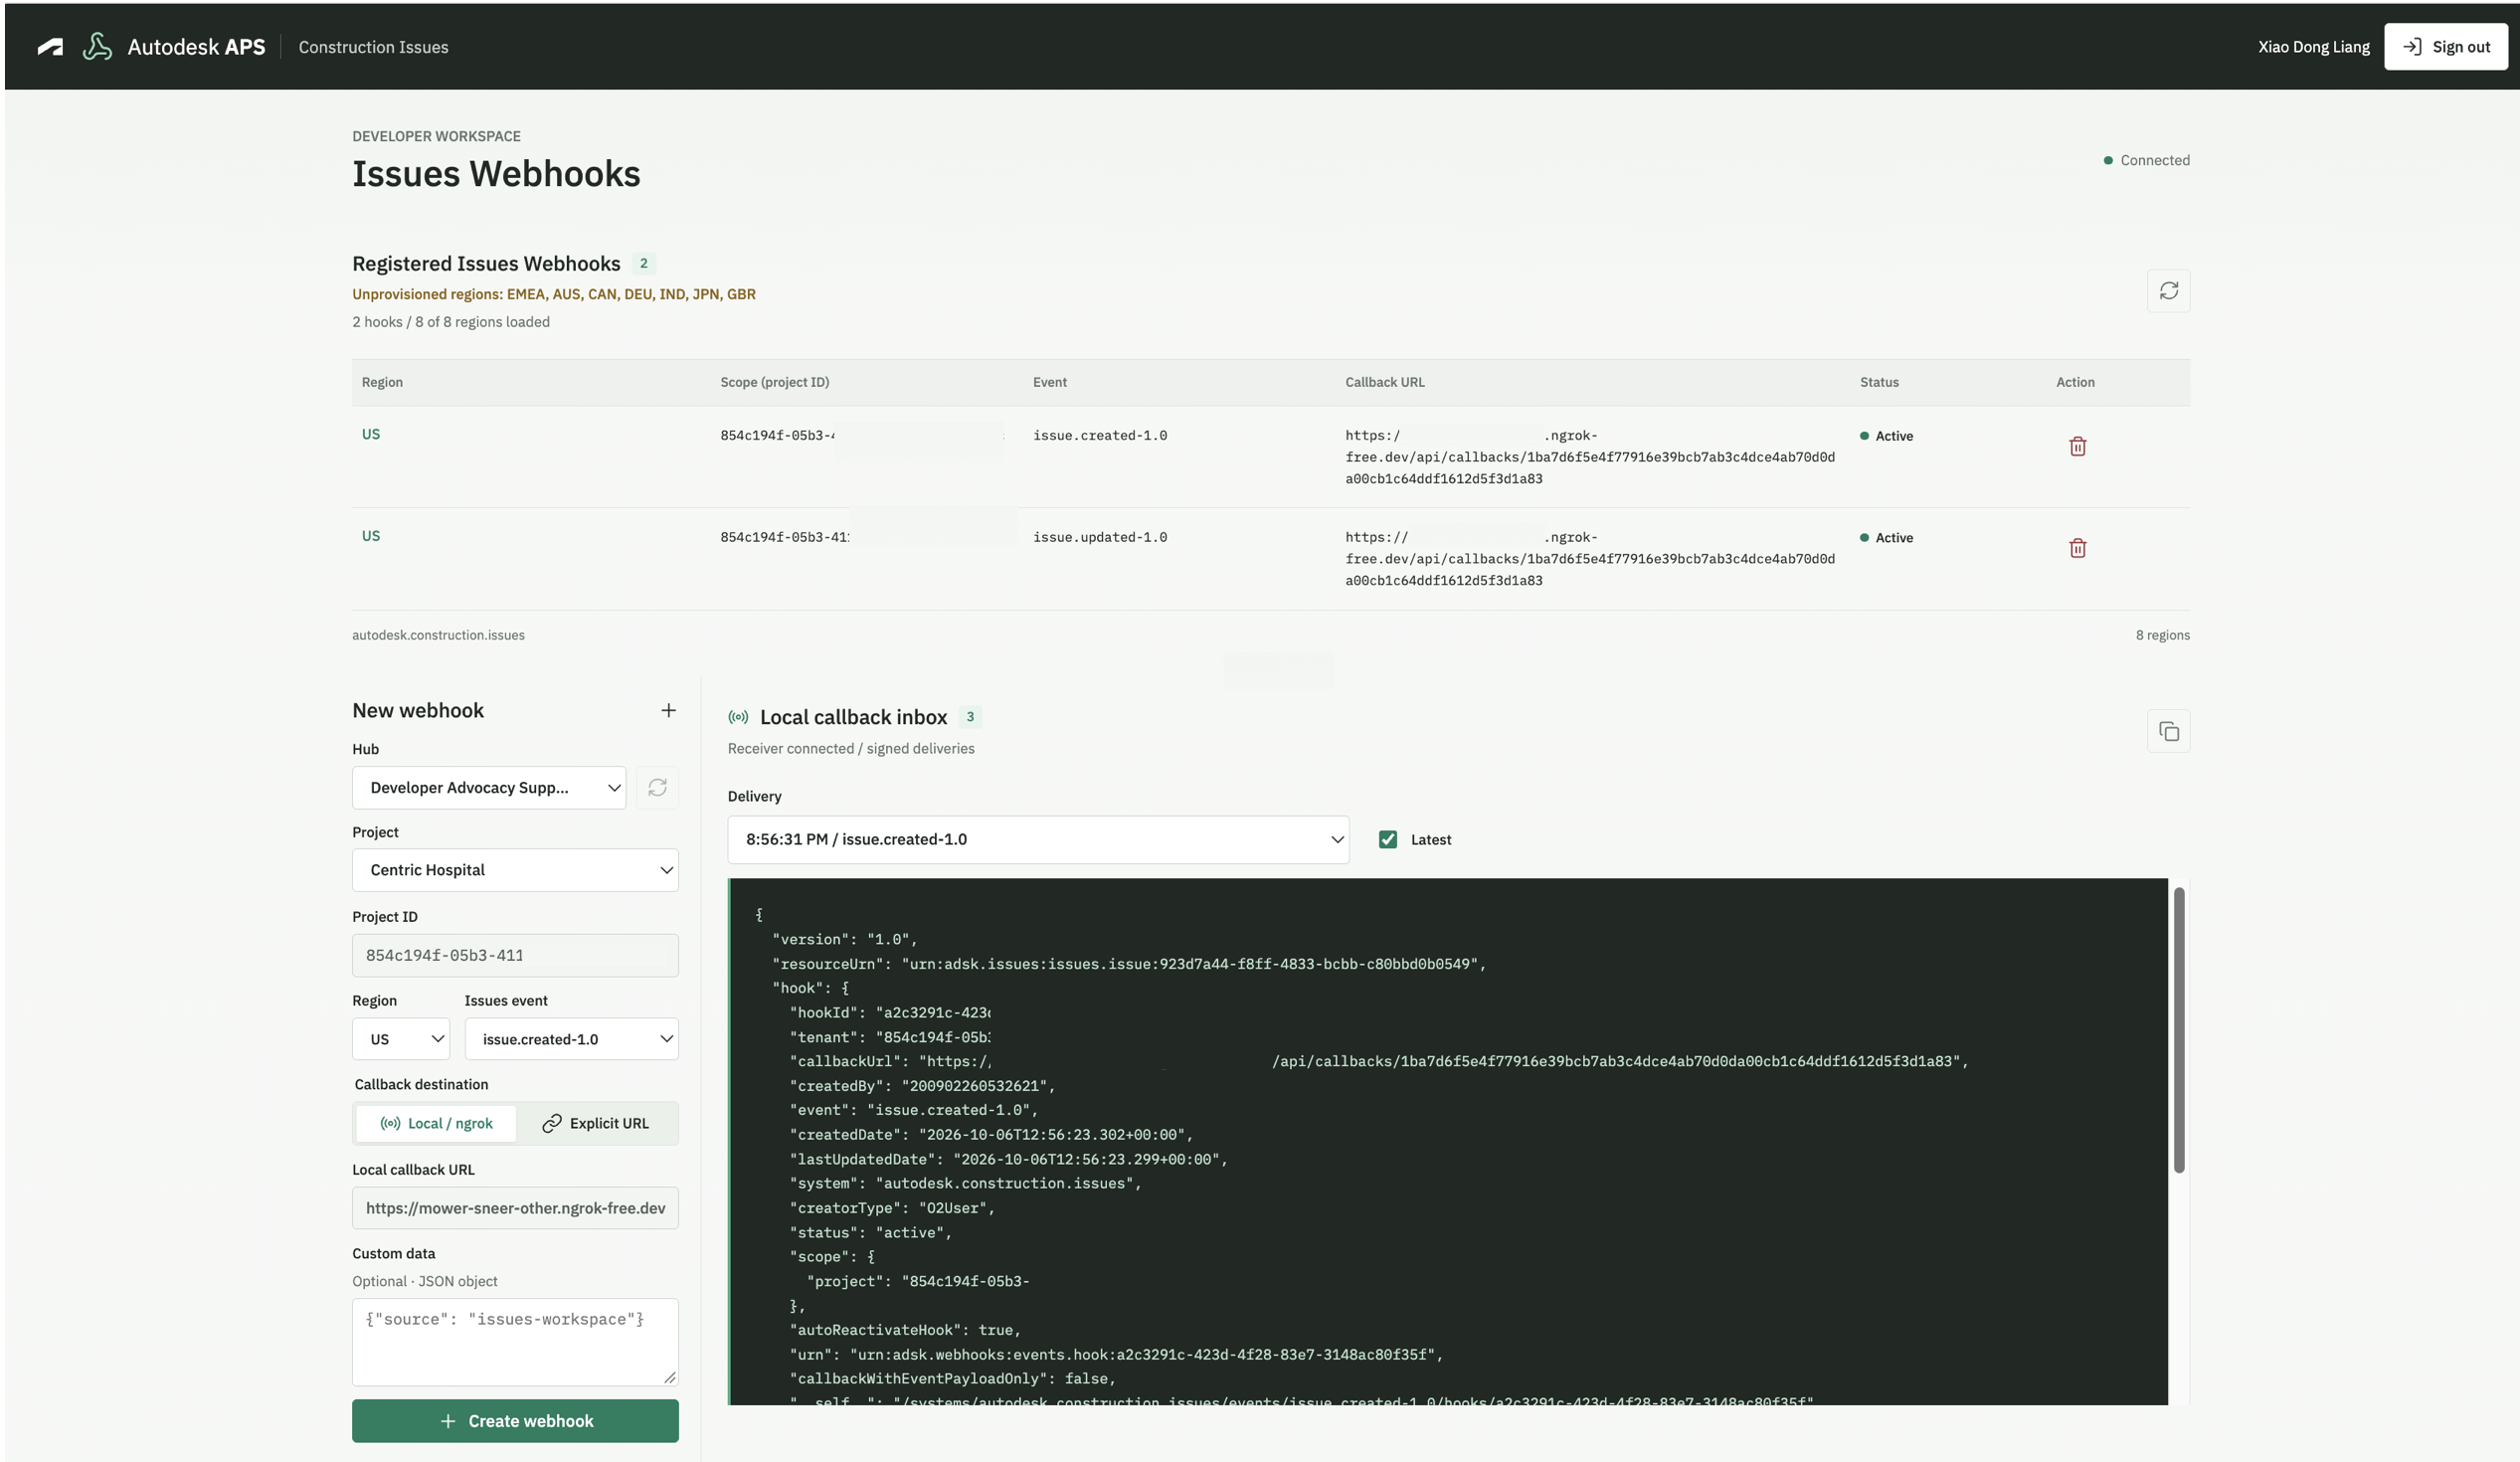This screenshot has height=1462, width=2520.
Task: Click the autodesk.construction.issues footer text
Action: pyautogui.click(x=438, y=635)
